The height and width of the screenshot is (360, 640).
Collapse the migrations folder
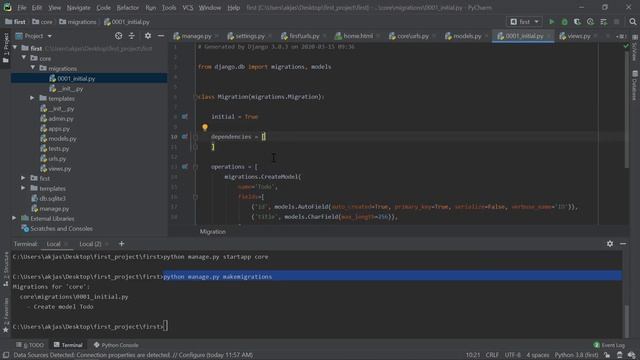coord(33,68)
